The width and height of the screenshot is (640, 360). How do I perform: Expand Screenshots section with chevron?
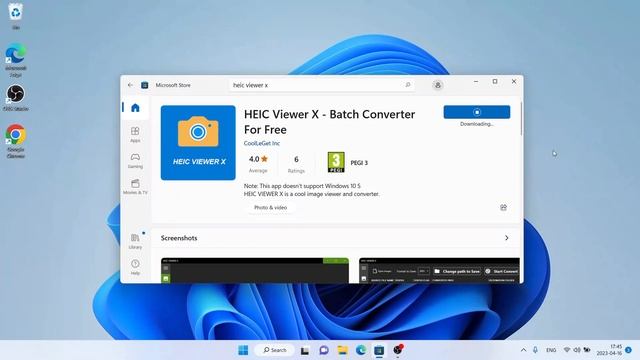click(x=507, y=238)
